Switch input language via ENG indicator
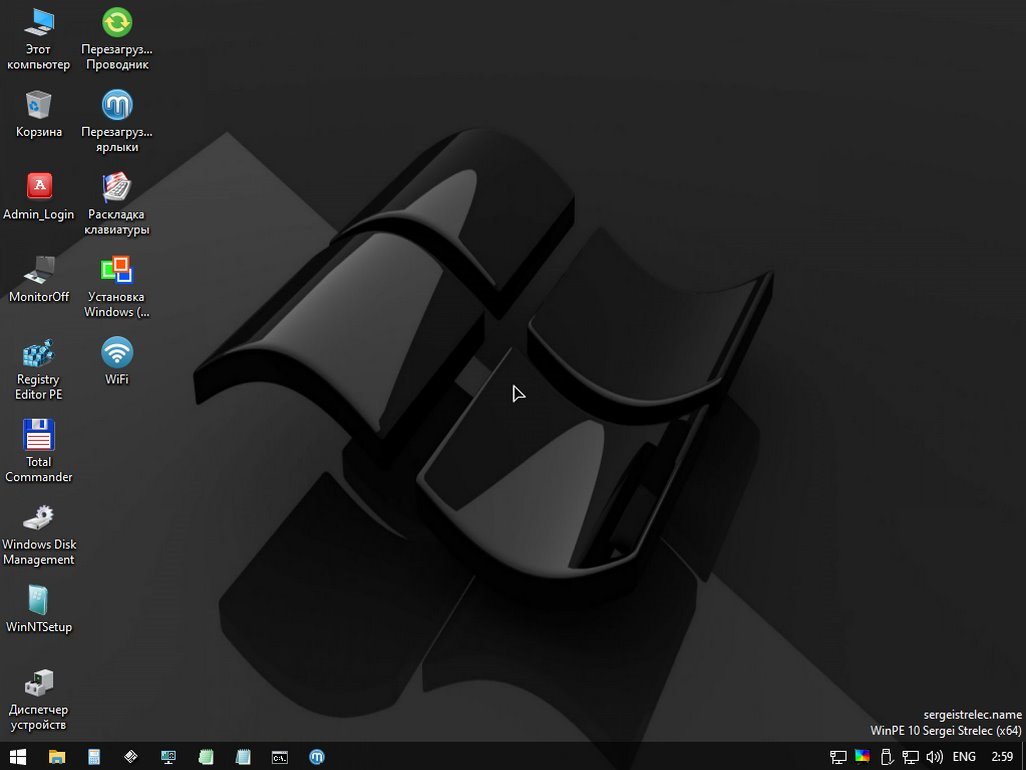The height and width of the screenshot is (770, 1026). tap(964, 757)
